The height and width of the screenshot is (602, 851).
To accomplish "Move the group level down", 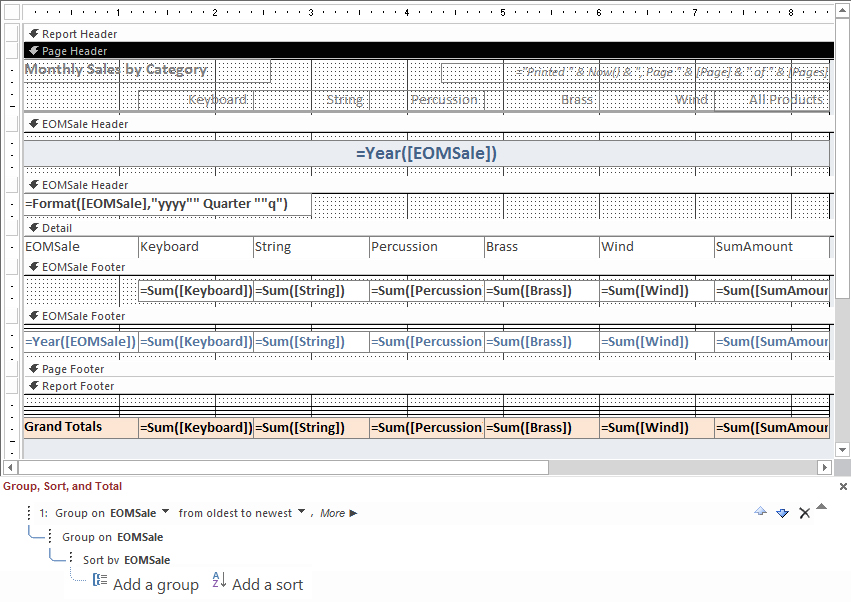I will [782, 513].
